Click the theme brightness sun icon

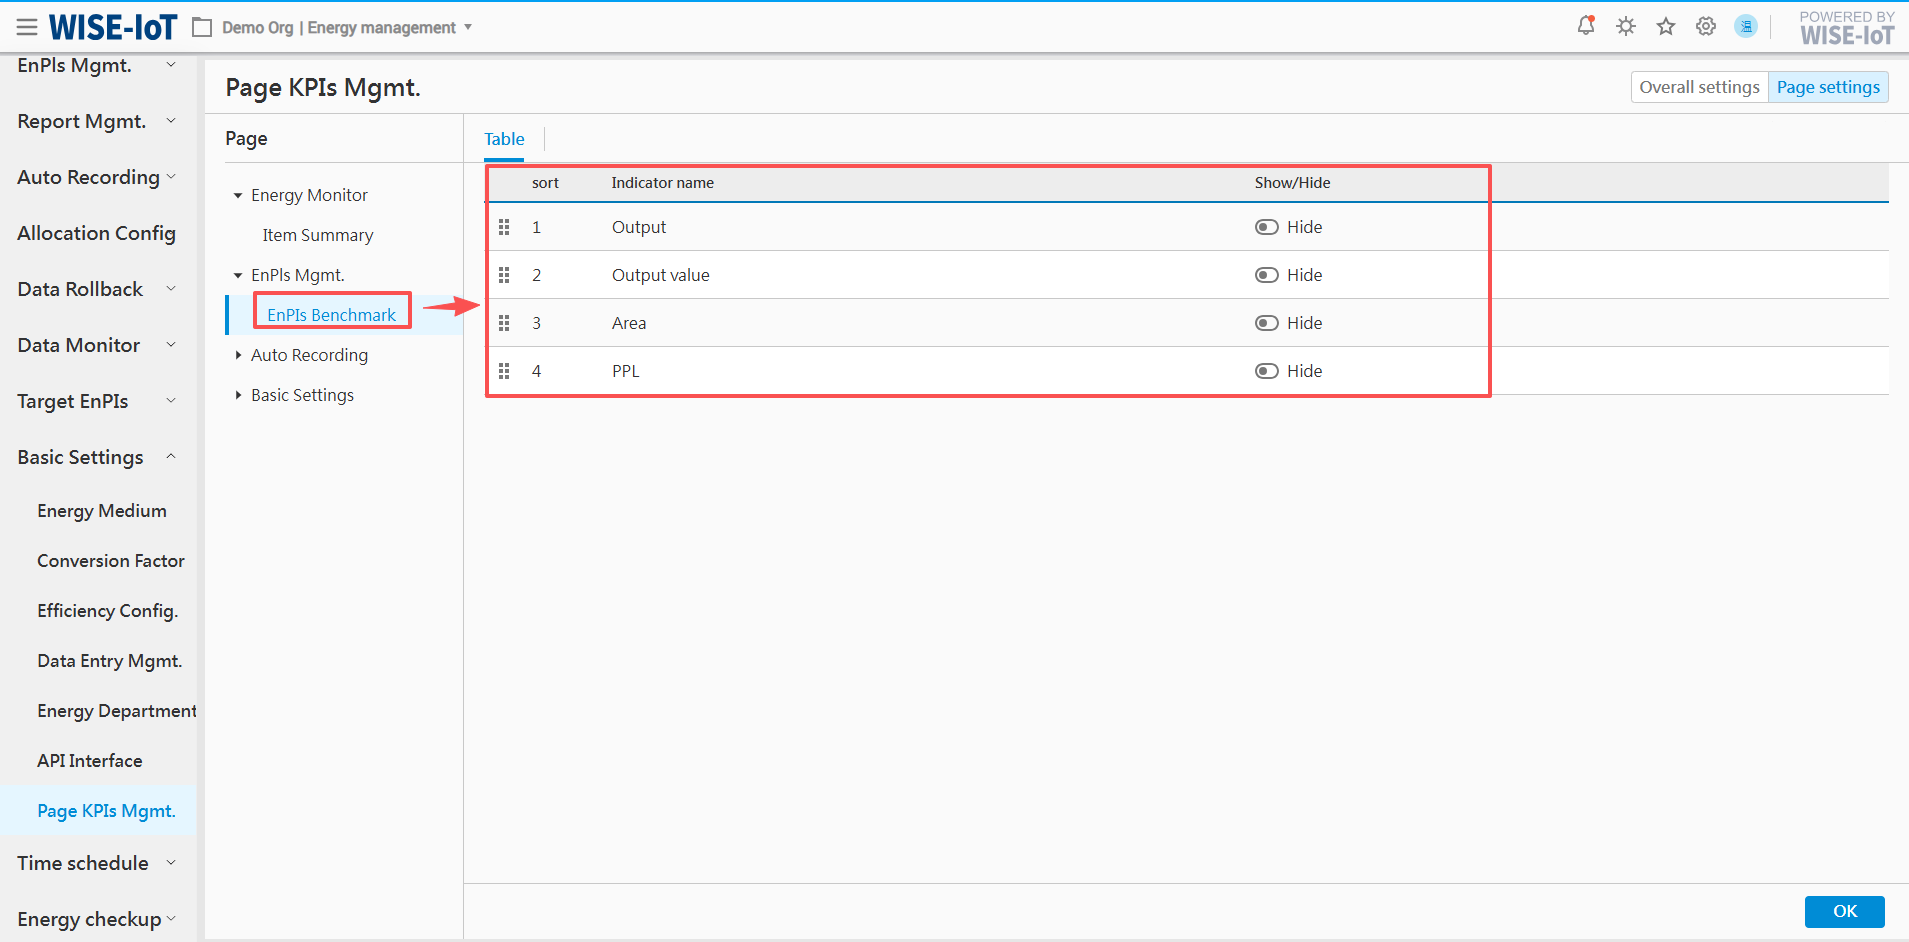pyautogui.click(x=1625, y=27)
